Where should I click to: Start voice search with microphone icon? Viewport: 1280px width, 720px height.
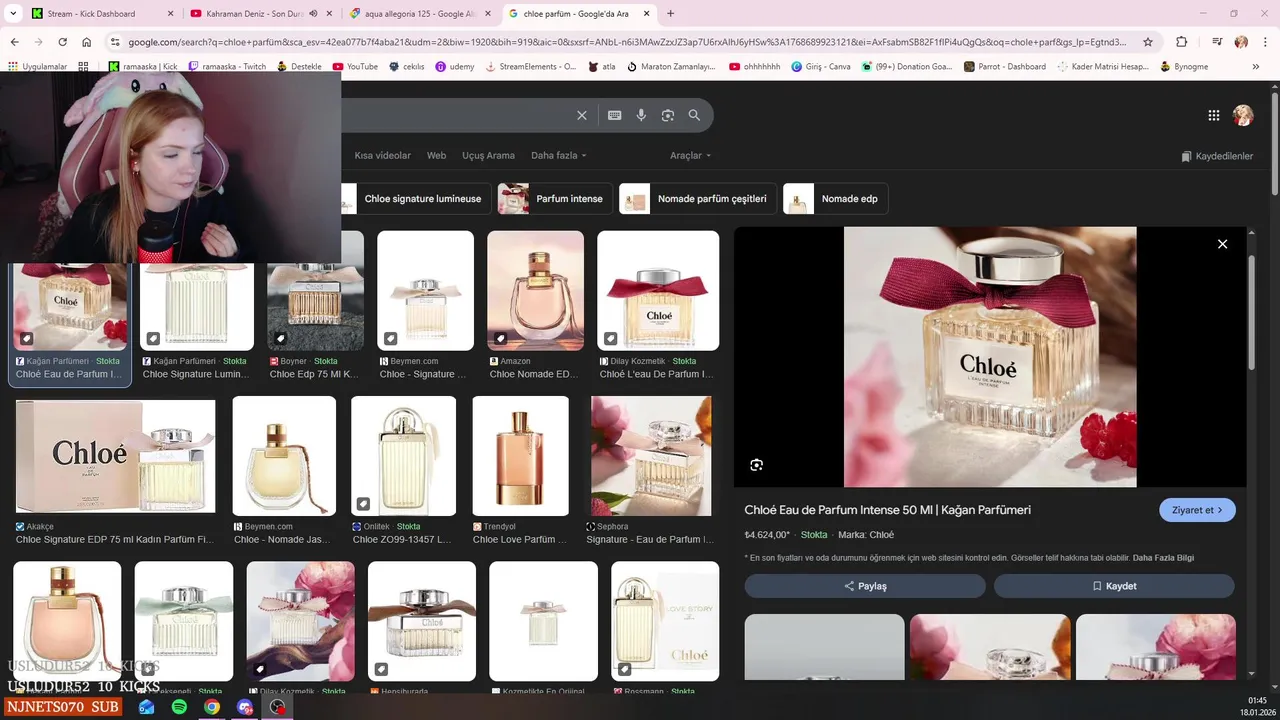coord(641,115)
